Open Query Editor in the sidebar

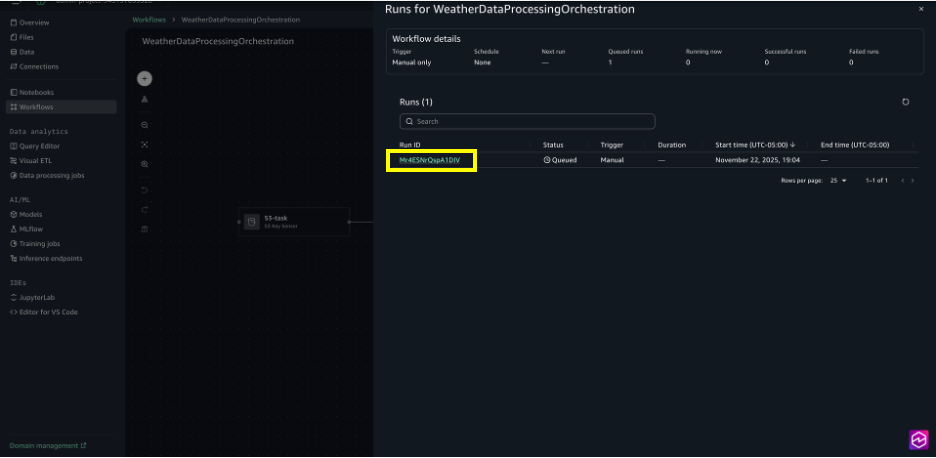(x=39, y=146)
